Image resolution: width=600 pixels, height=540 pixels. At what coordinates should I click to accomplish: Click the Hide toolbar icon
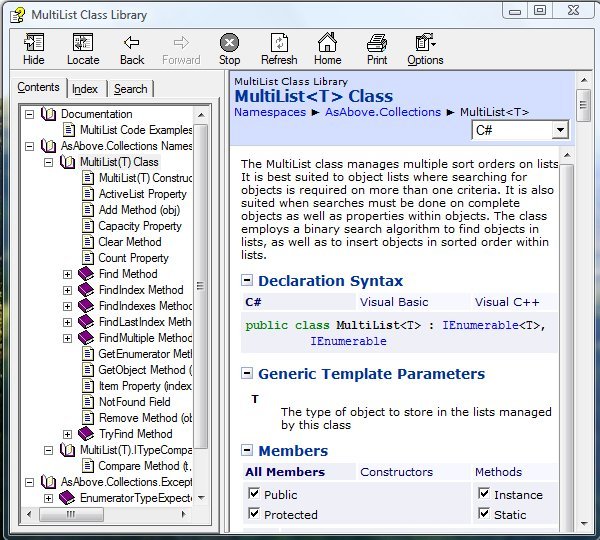click(34, 42)
